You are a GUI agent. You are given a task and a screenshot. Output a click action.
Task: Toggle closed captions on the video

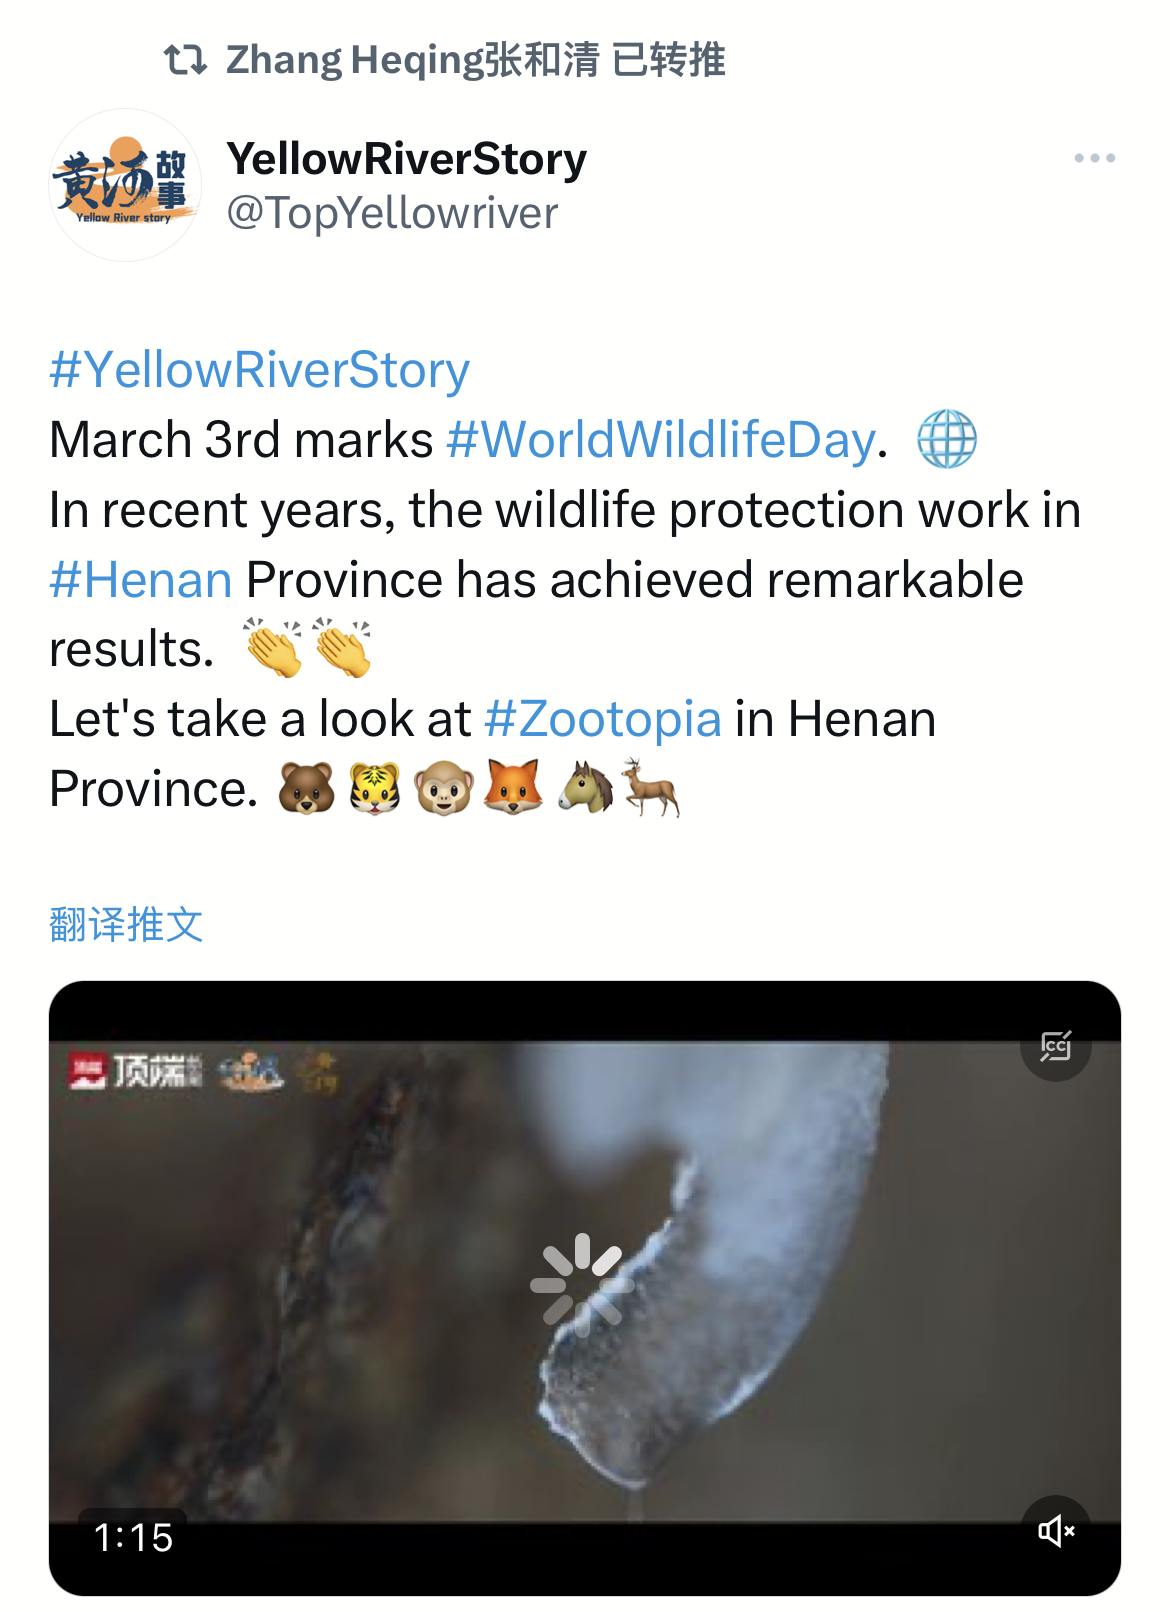(x=1055, y=1046)
